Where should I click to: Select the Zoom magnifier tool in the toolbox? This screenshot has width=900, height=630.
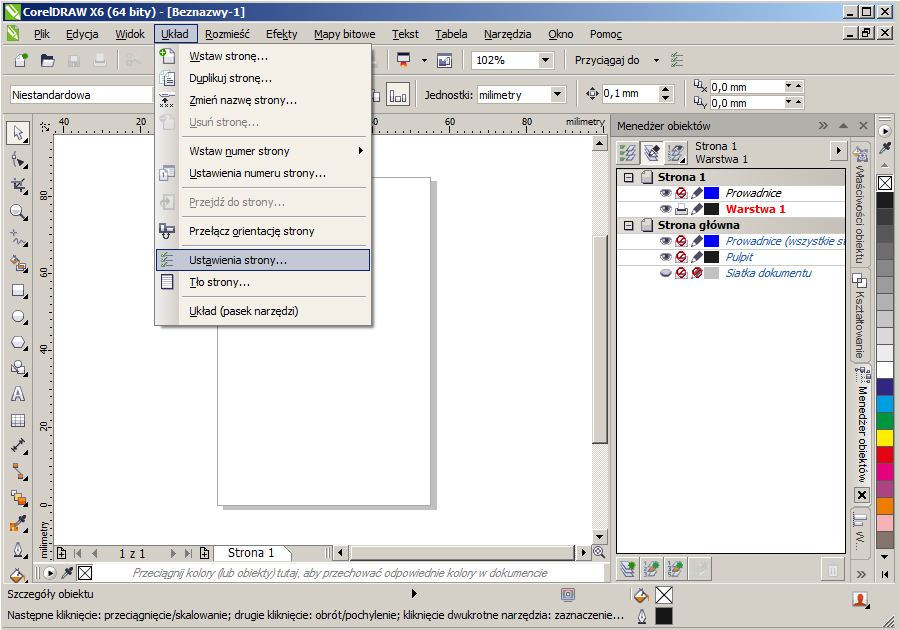click(18, 212)
